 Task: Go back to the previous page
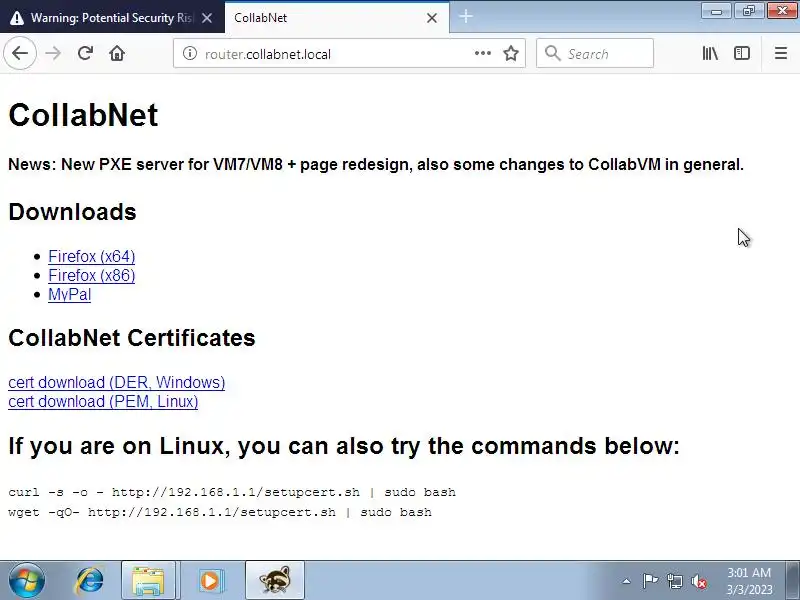pos(20,53)
